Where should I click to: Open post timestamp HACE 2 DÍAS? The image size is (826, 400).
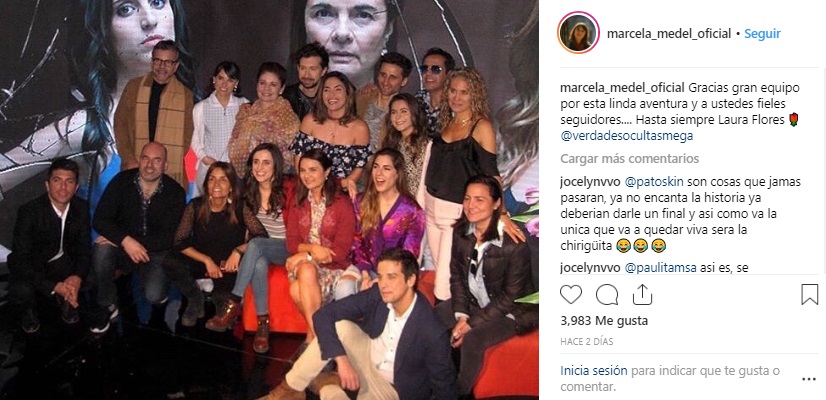586,342
